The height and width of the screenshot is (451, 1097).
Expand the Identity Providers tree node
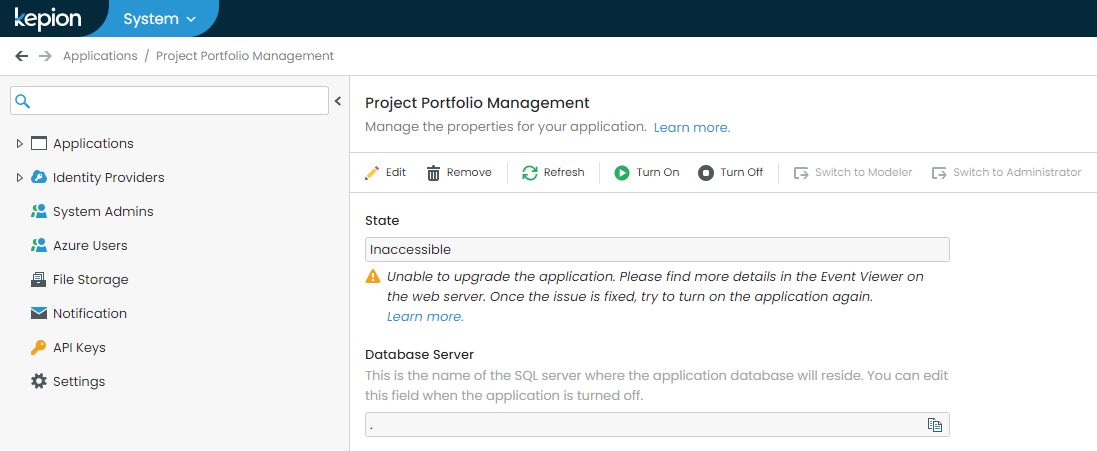point(20,178)
